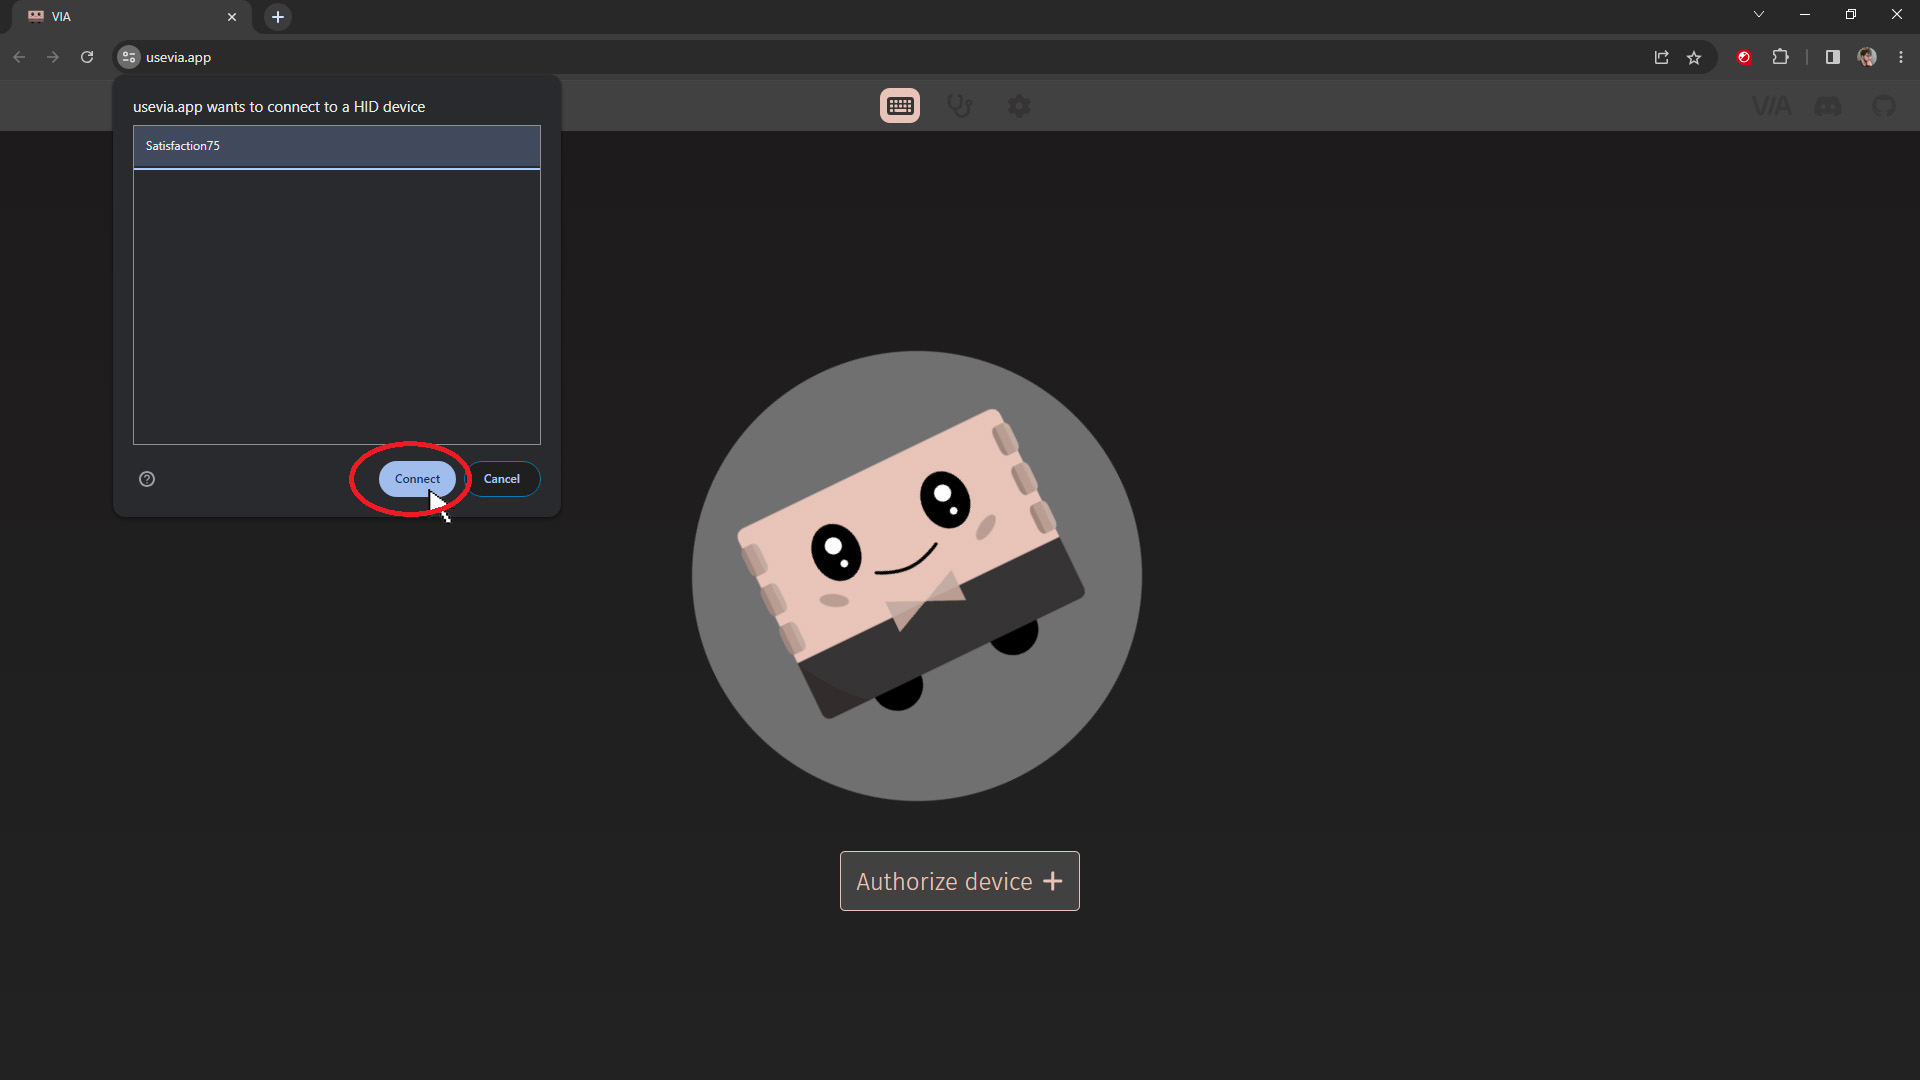This screenshot has width=1920, height=1080.
Task: Click the settings gear icon in VIA
Action: click(x=1021, y=105)
